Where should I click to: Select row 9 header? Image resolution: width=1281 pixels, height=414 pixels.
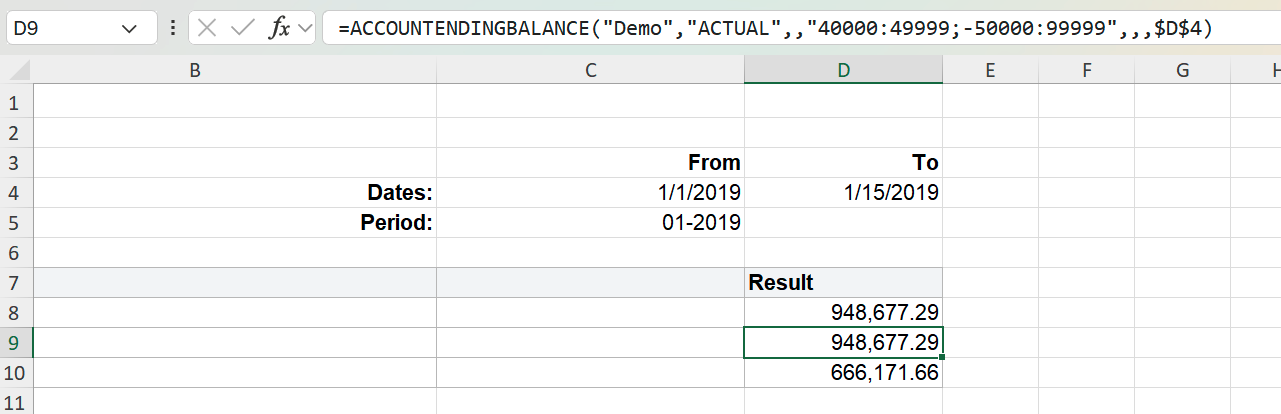(17, 342)
